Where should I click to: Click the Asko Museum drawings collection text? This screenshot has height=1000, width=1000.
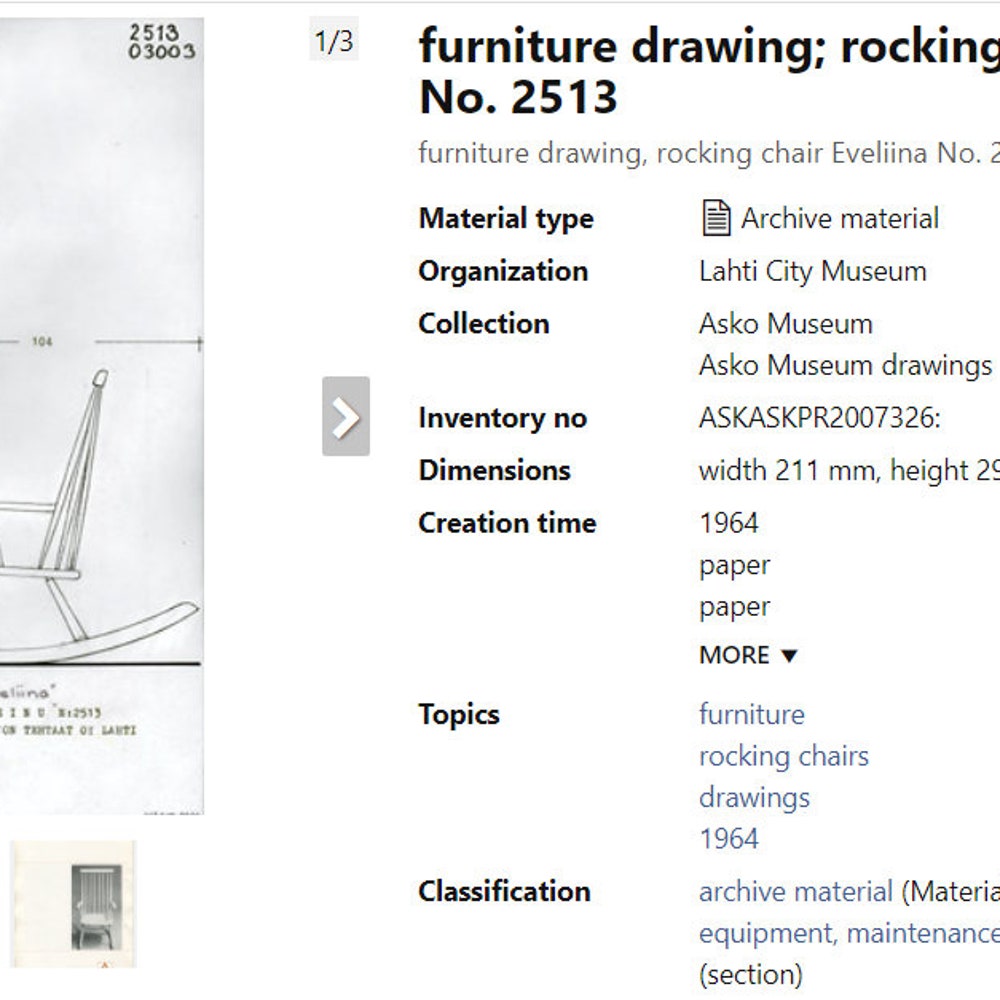(845, 366)
